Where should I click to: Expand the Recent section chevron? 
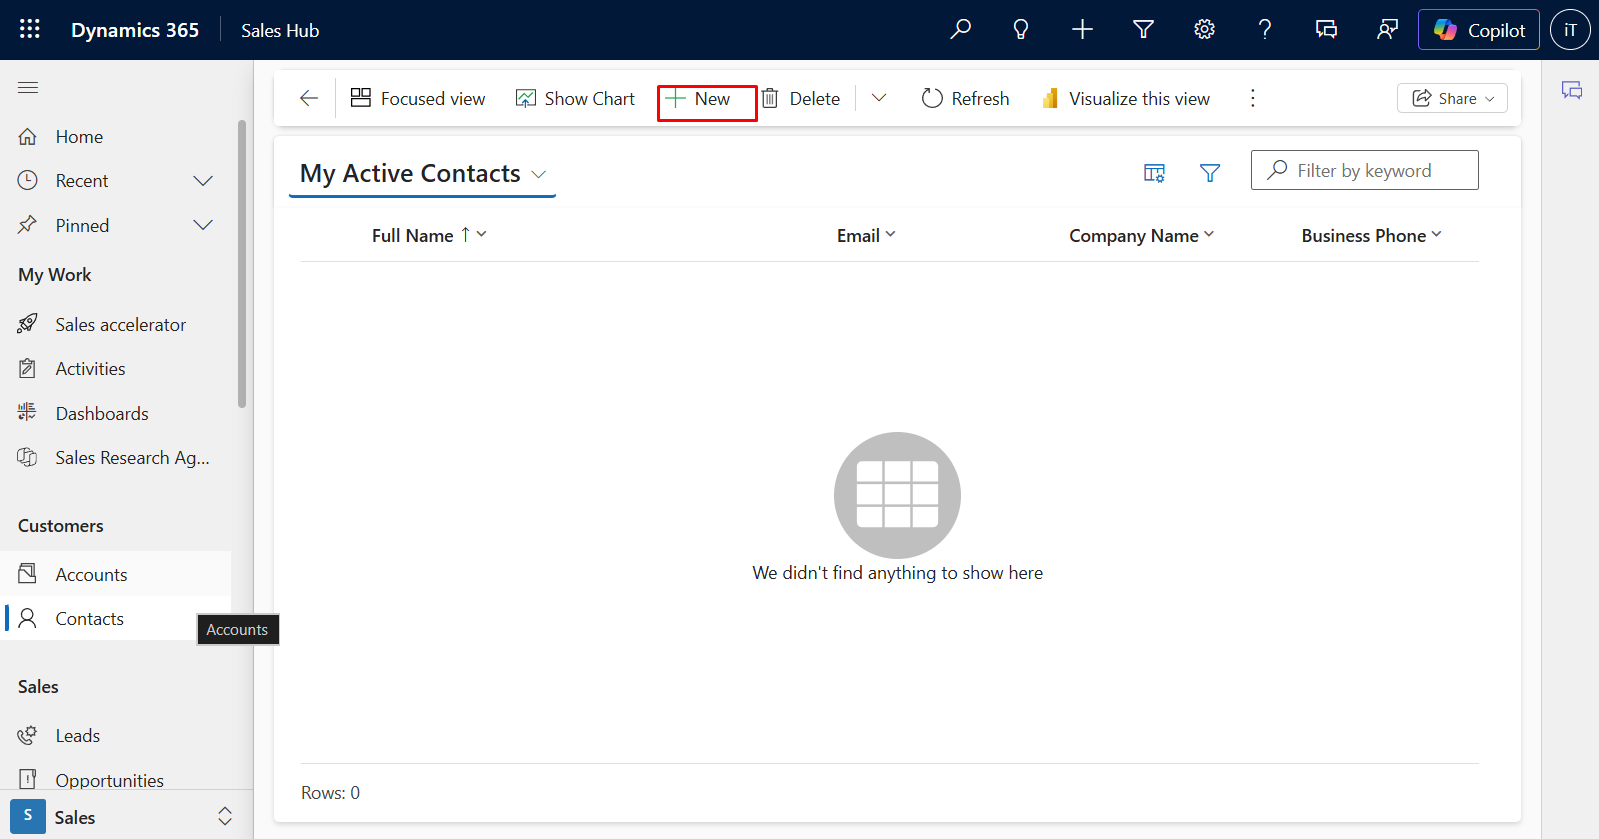(x=203, y=181)
